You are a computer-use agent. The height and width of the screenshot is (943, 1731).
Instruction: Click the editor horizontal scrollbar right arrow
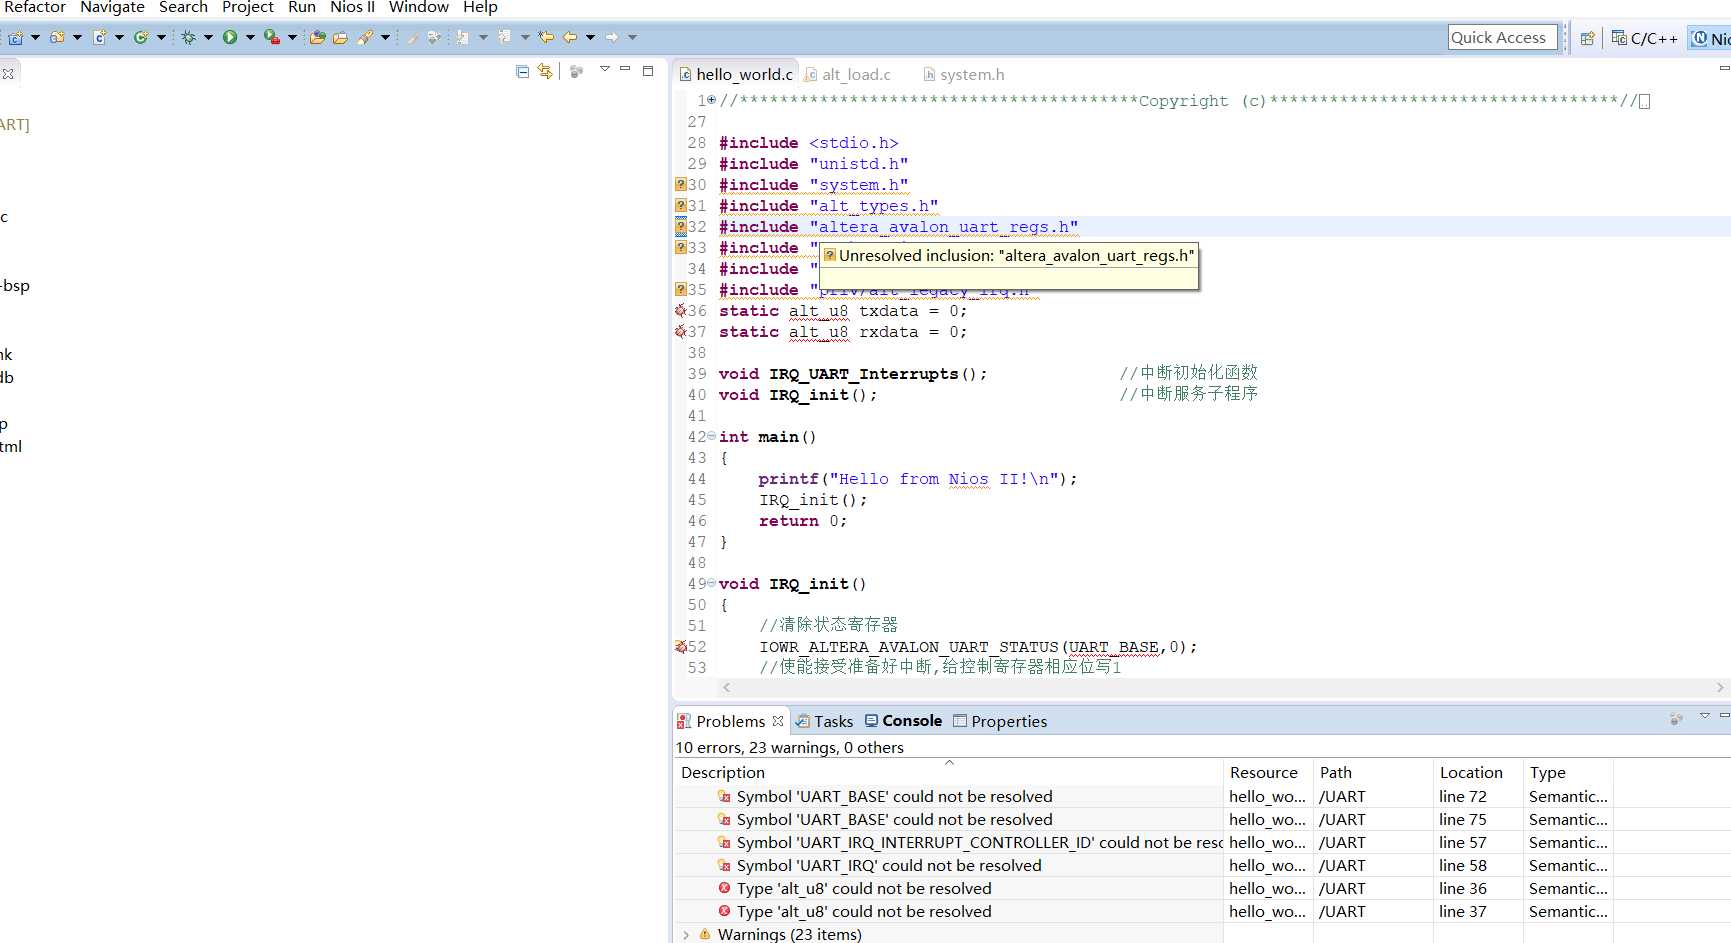point(1720,687)
